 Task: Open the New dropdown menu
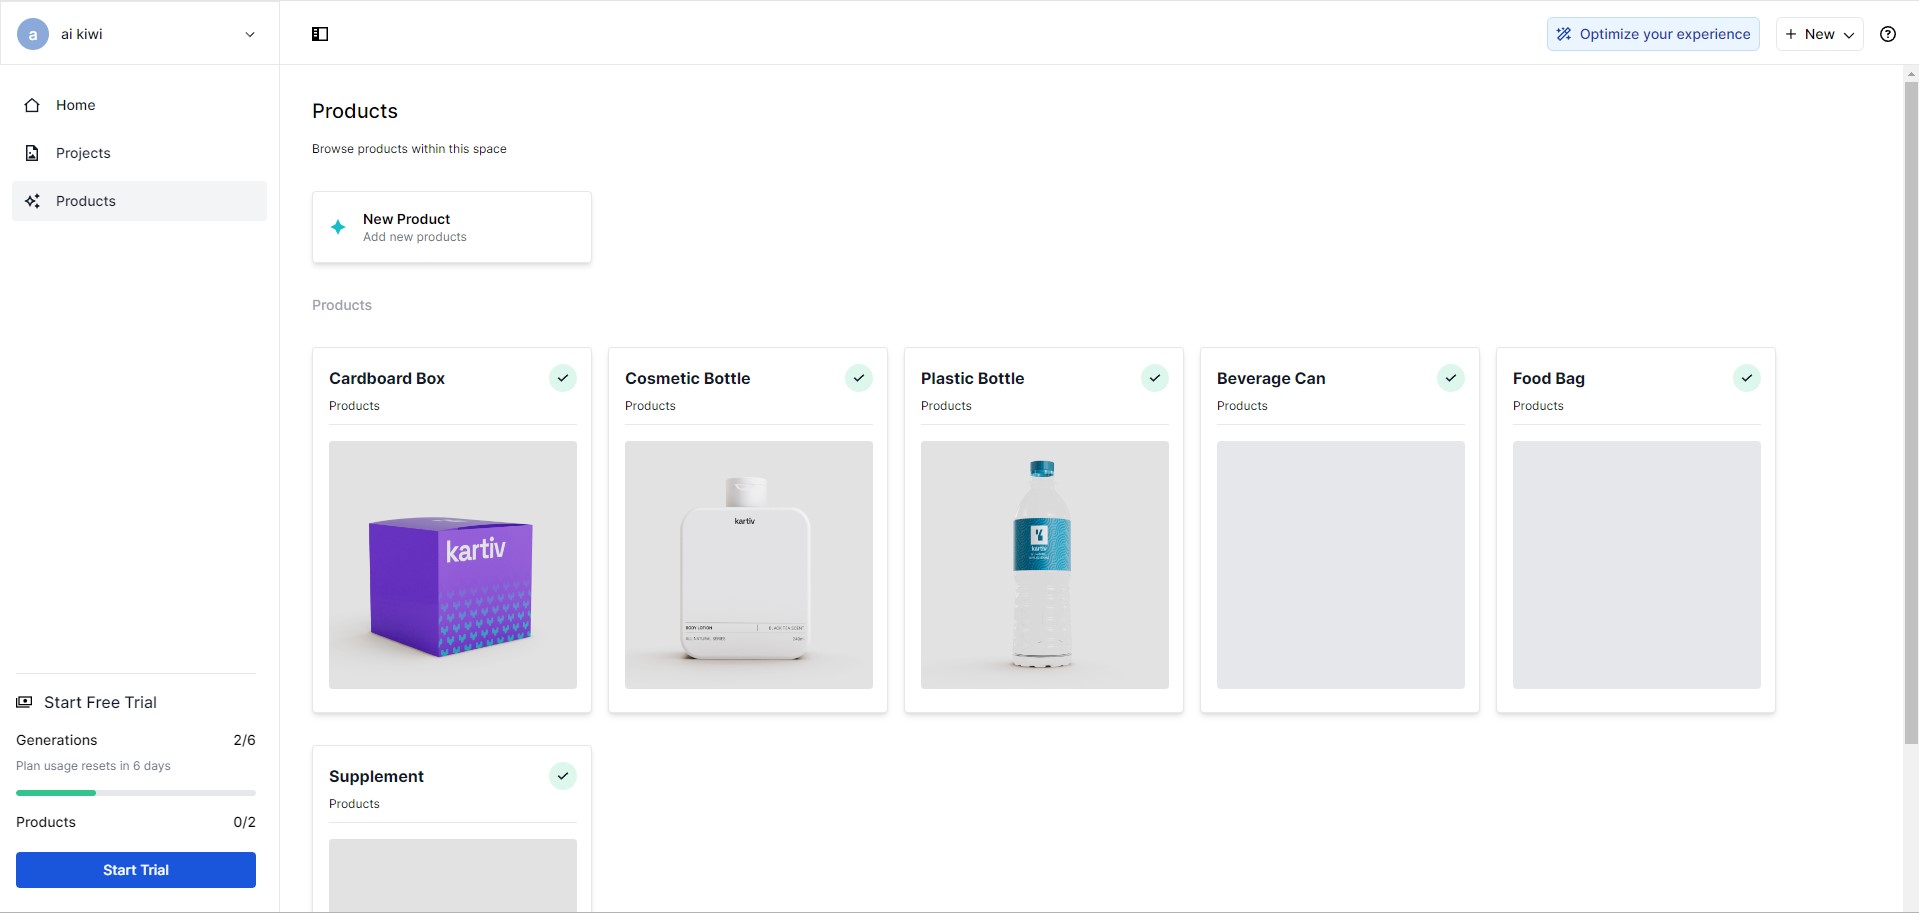tap(1819, 34)
